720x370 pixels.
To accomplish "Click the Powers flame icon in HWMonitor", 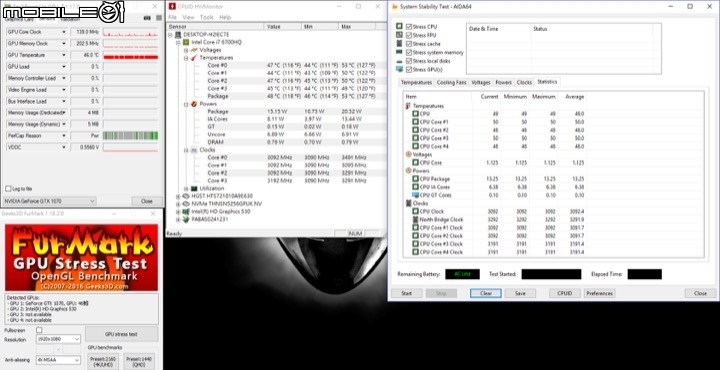I will (194, 104).
